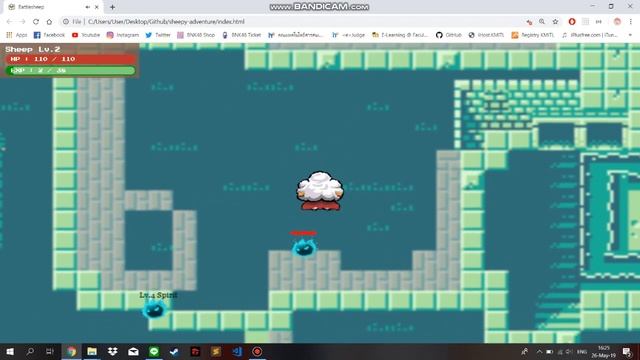Click the Sheep Lv.2 status label
Screen dimensions: 640x360
(33, 49)
